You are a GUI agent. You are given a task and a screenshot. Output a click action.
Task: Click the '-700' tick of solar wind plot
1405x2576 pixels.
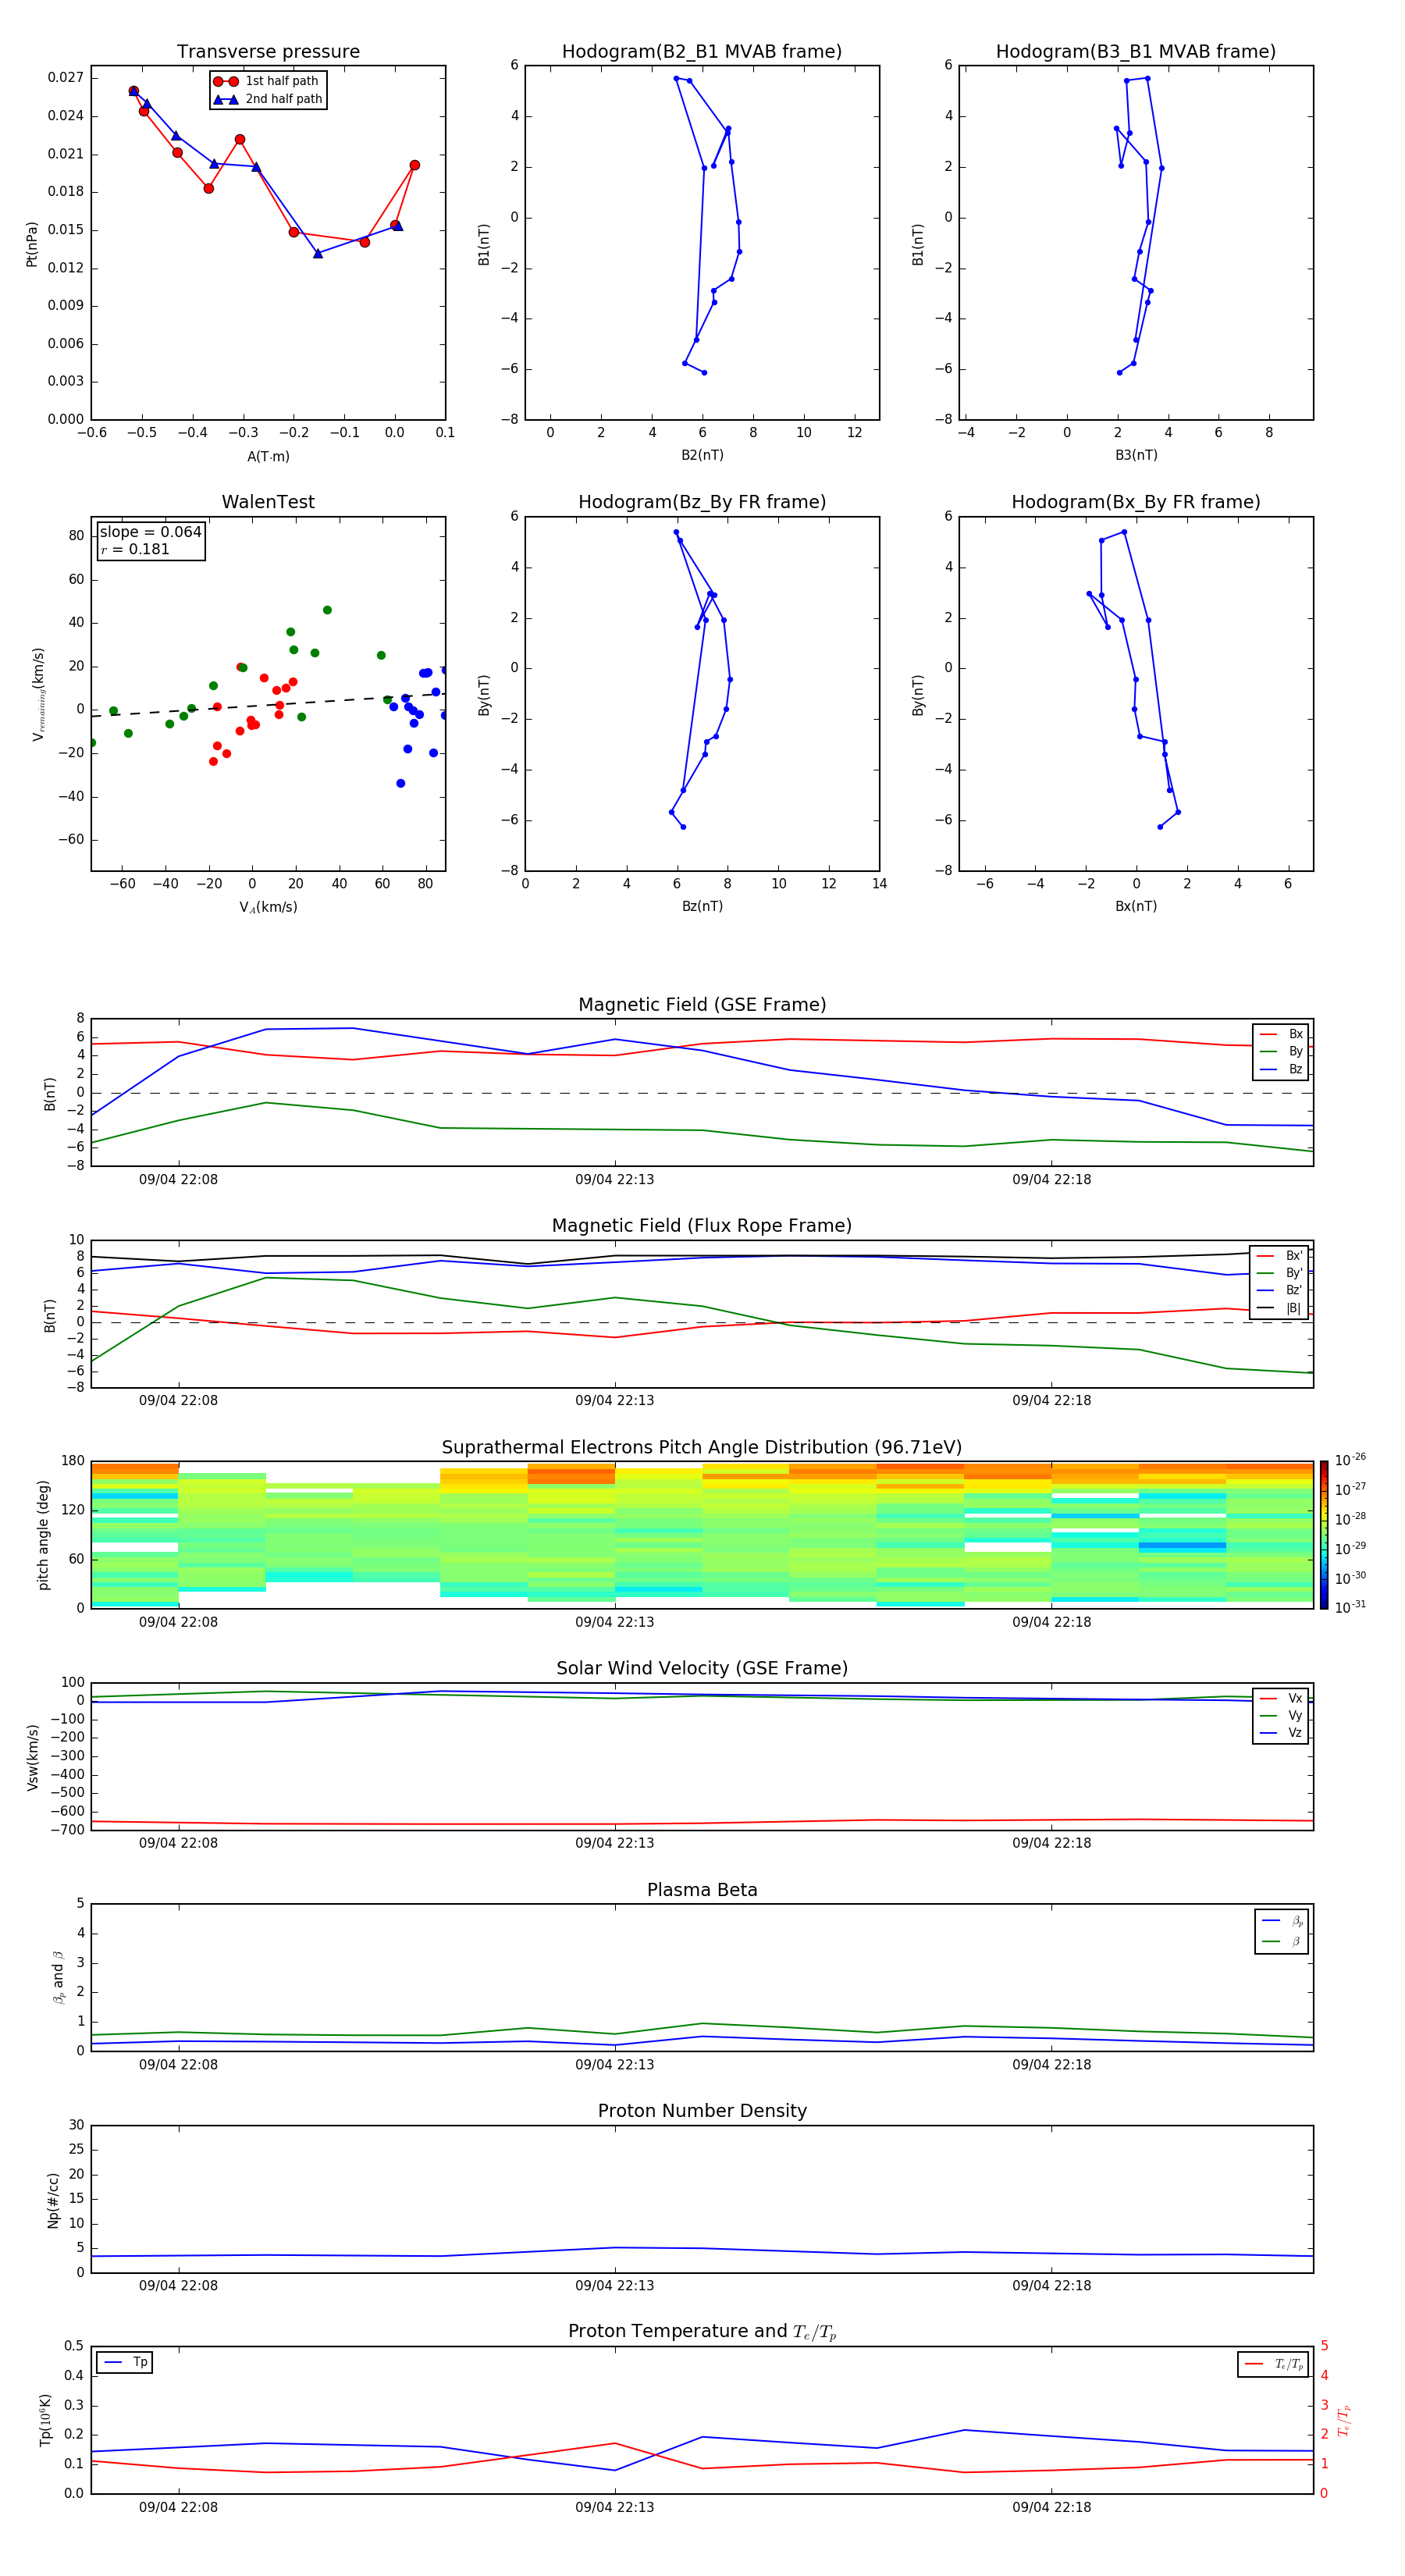click(x=69, y=1830)
